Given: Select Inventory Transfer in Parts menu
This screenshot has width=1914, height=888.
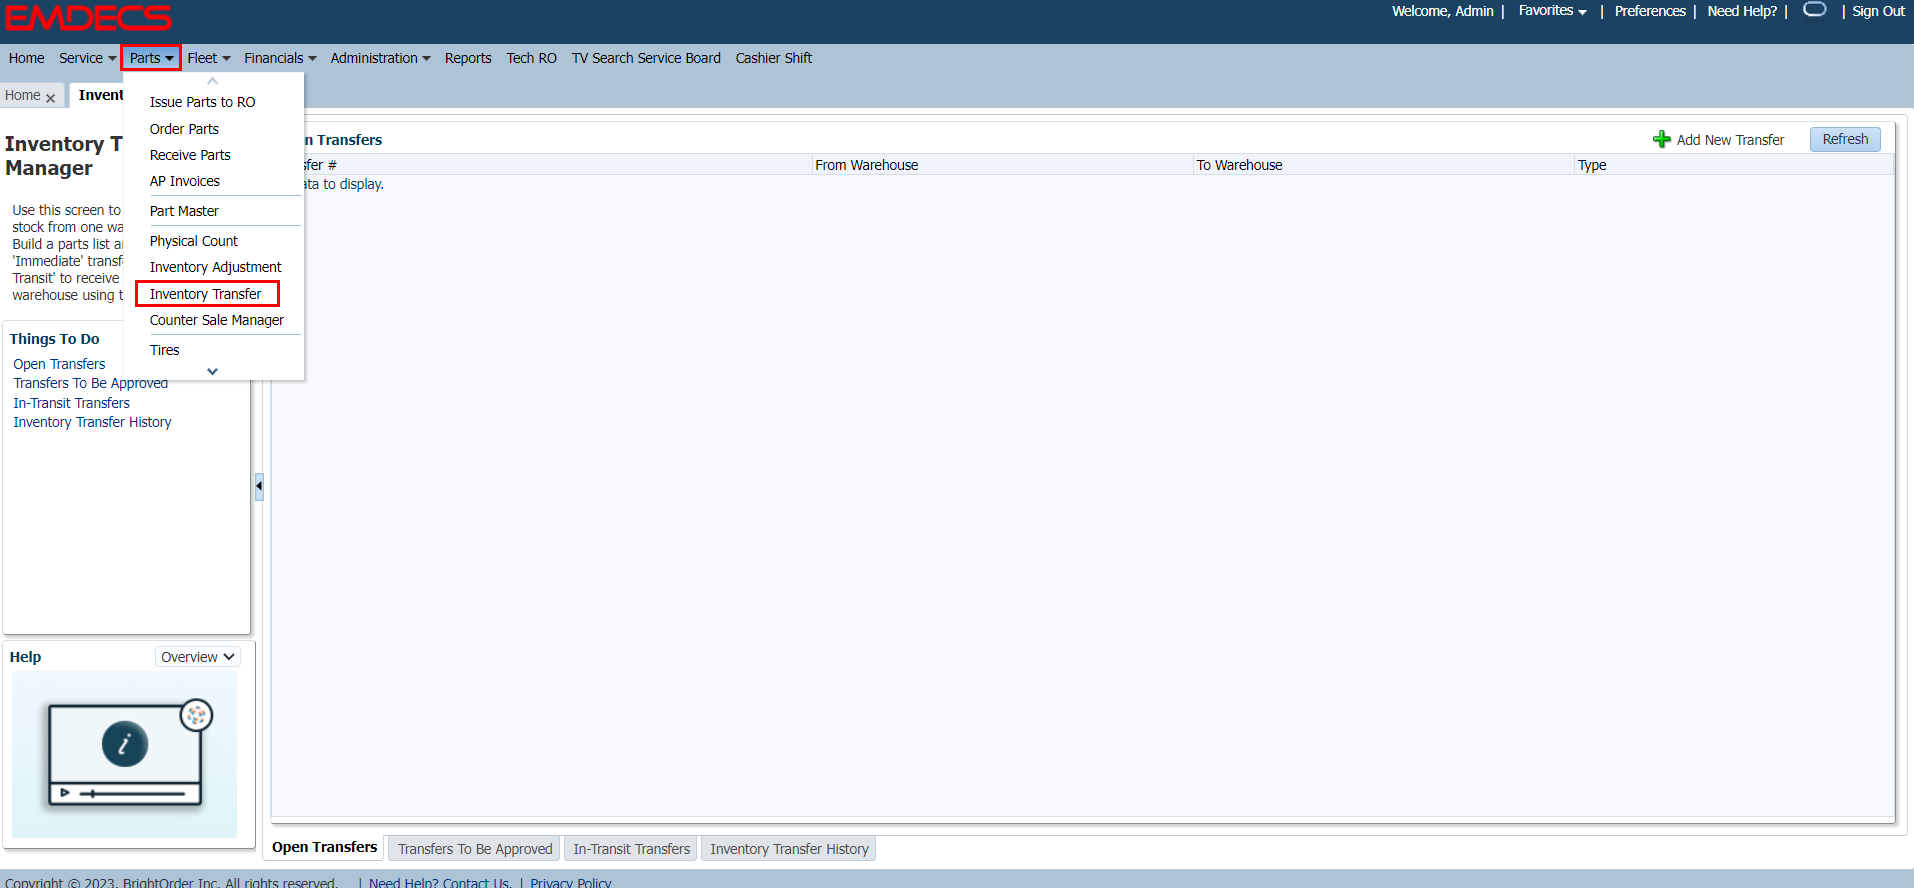Looking at the screenshot, I should (x=207, y=294).
